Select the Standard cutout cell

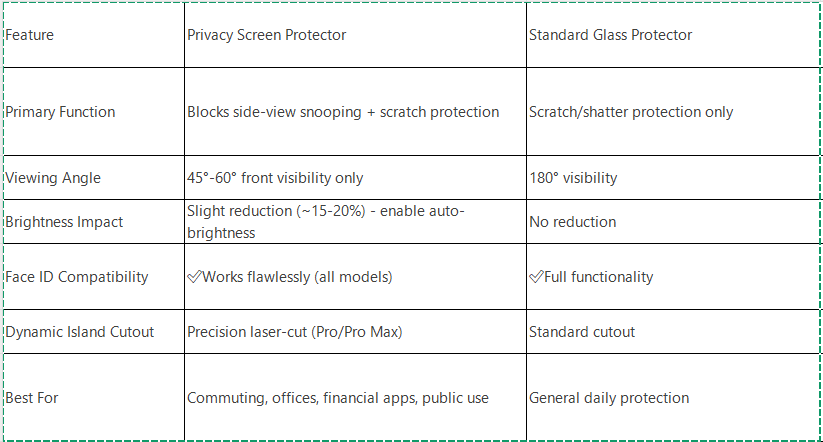[673, 332]
